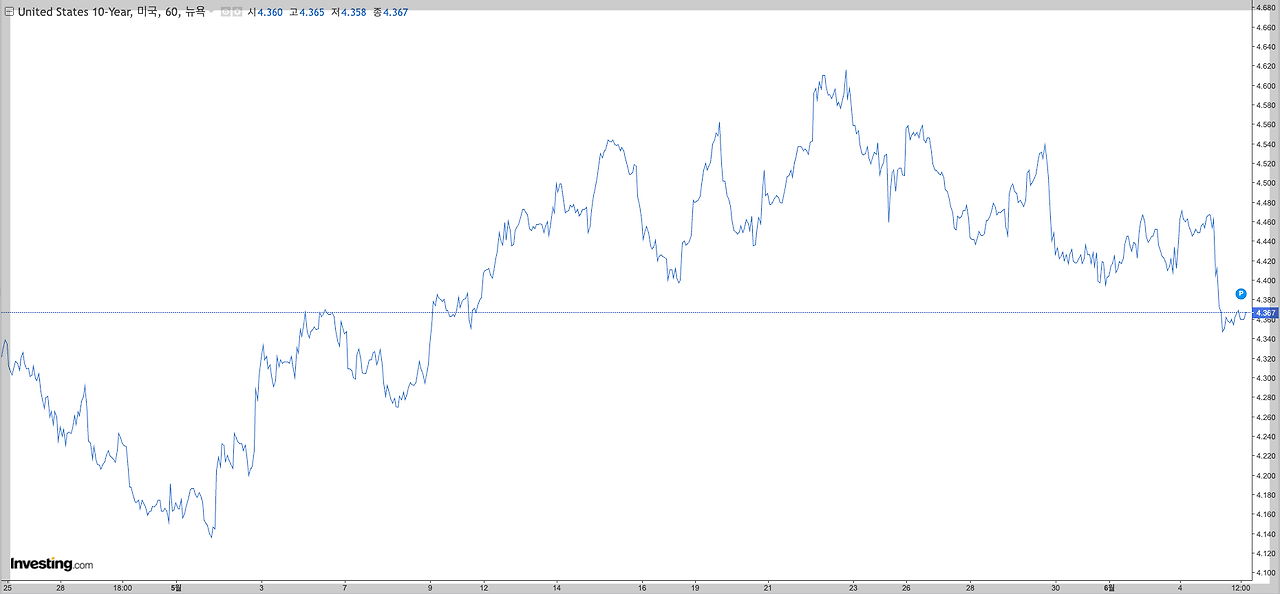Click the 4.100 price axis label

tap(1266, 572)
